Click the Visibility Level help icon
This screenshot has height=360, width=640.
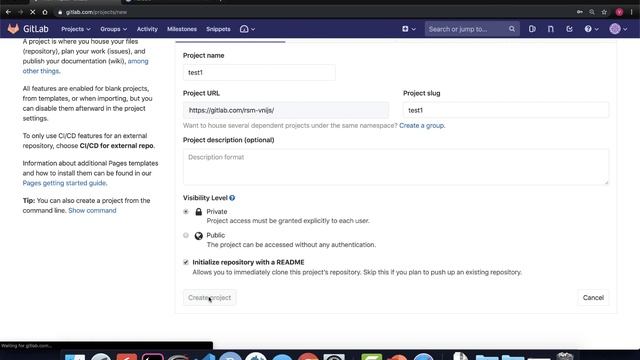[x=232, y=198]
